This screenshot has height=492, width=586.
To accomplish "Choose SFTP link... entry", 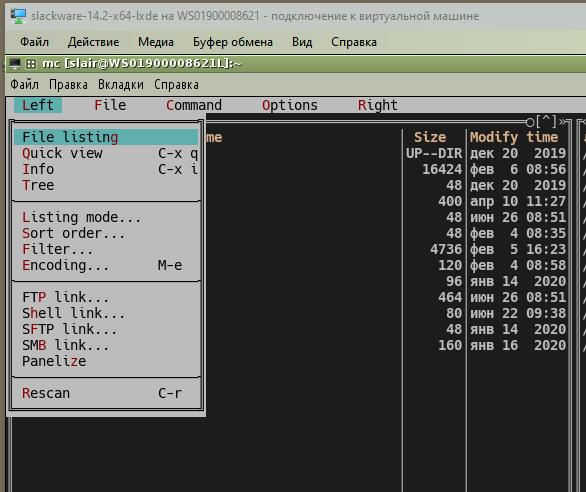I will pos(106,329).
